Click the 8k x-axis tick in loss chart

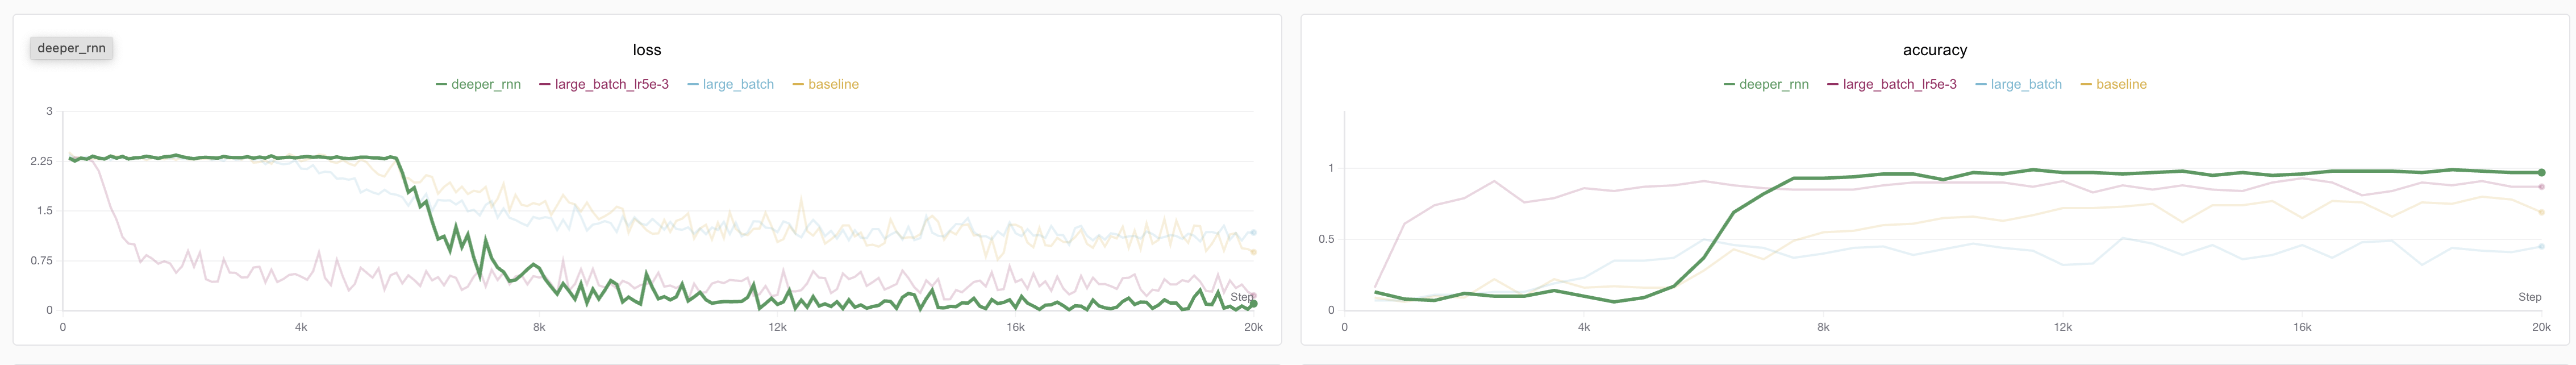coord(539,327)
